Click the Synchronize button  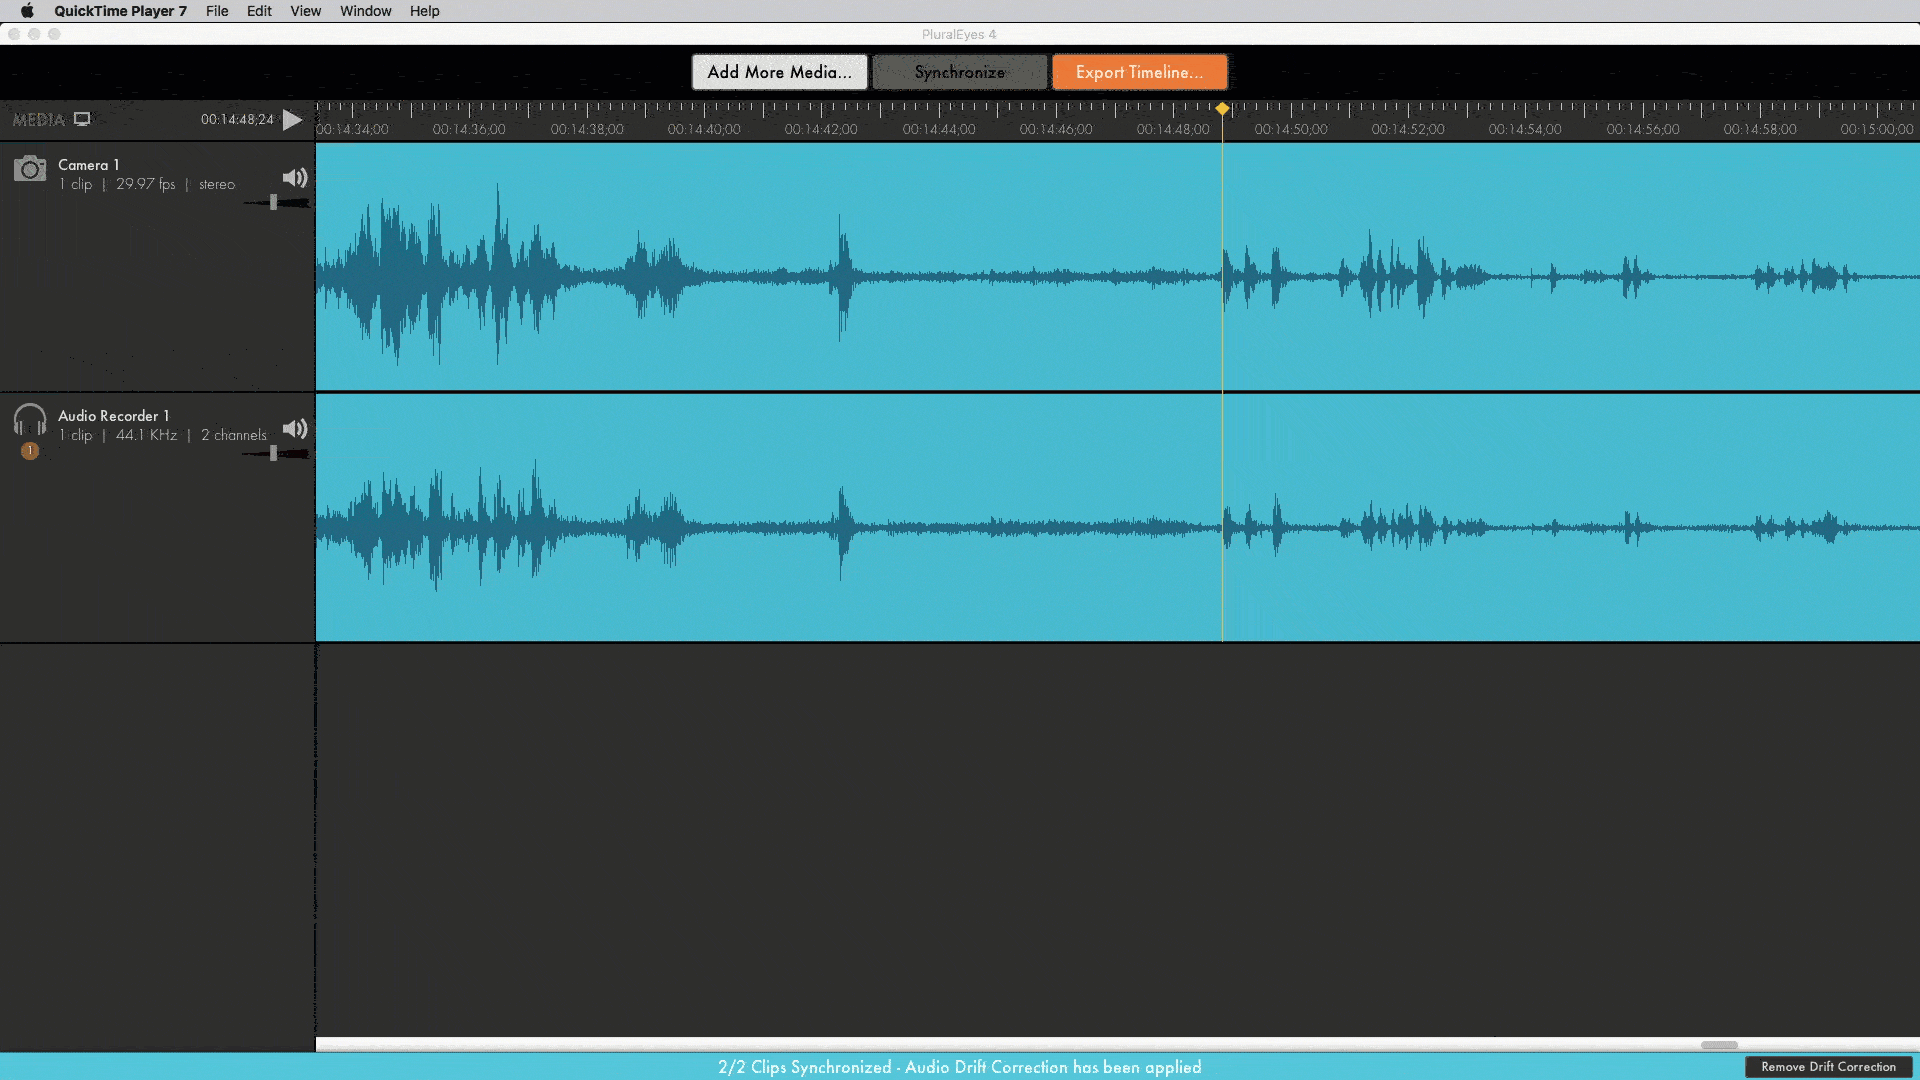959,72
